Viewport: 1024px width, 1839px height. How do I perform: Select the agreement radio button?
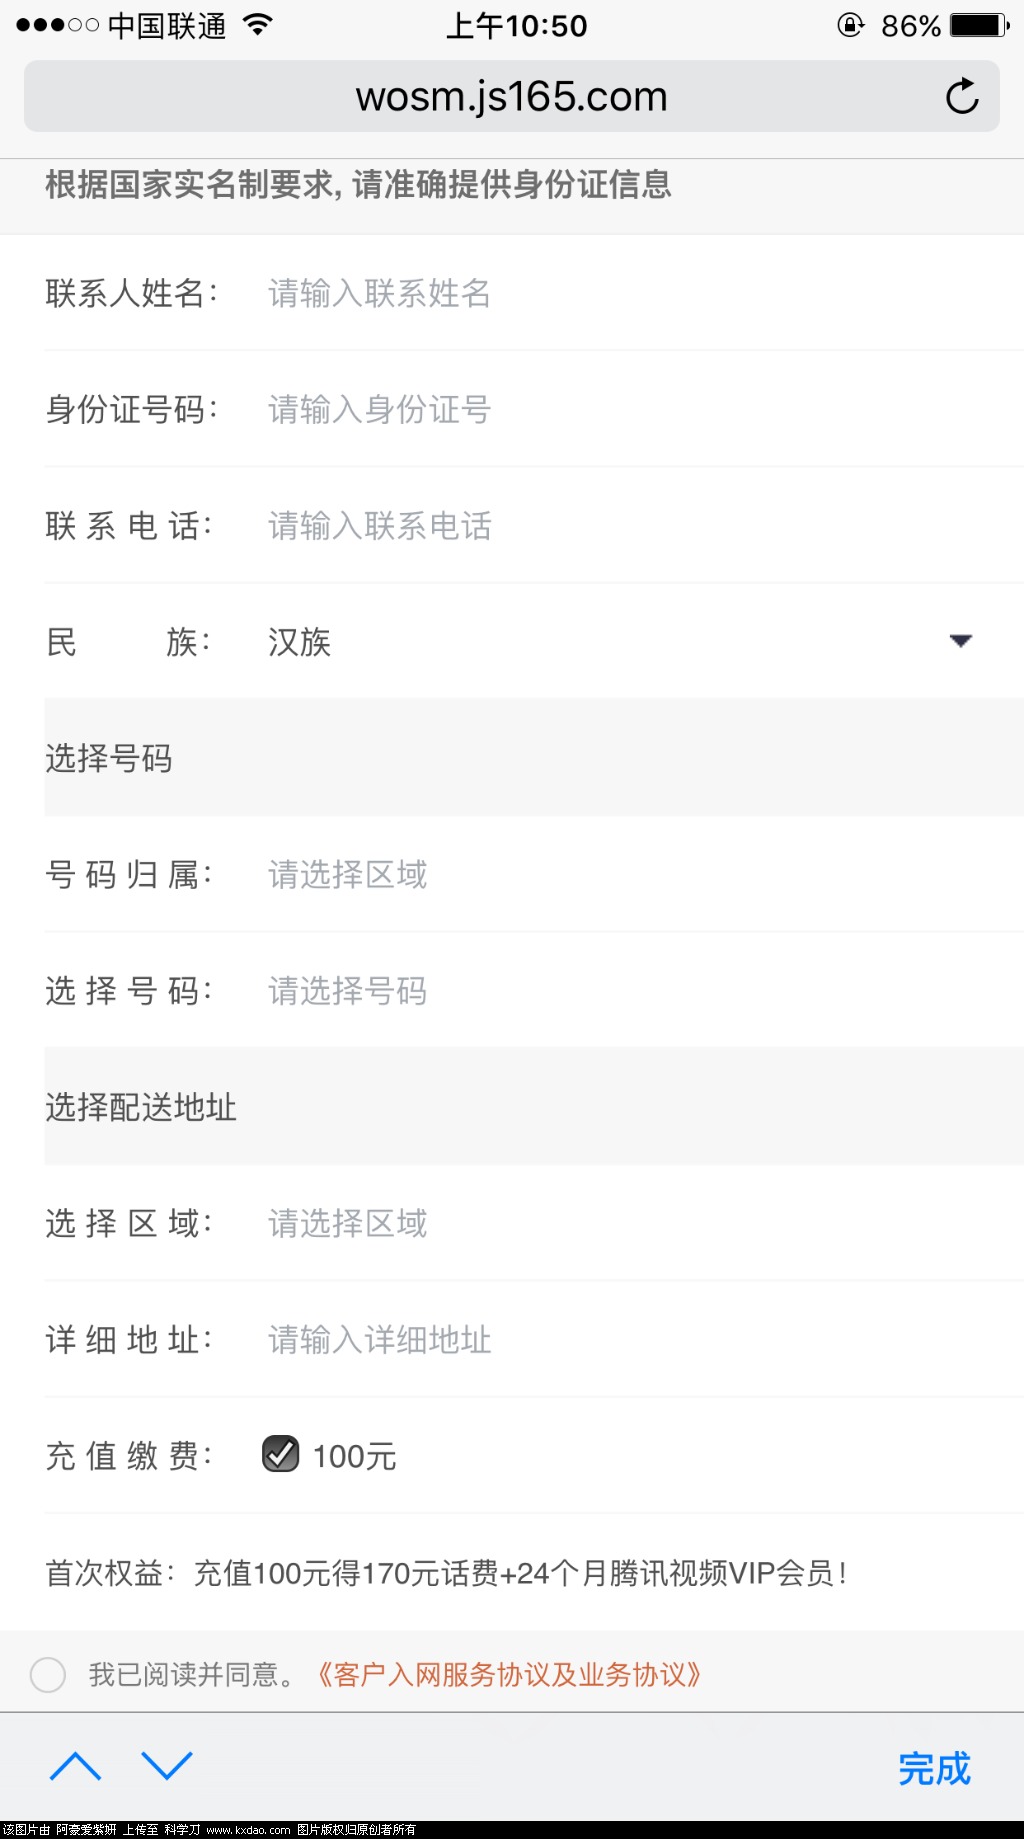(48, 1674)
